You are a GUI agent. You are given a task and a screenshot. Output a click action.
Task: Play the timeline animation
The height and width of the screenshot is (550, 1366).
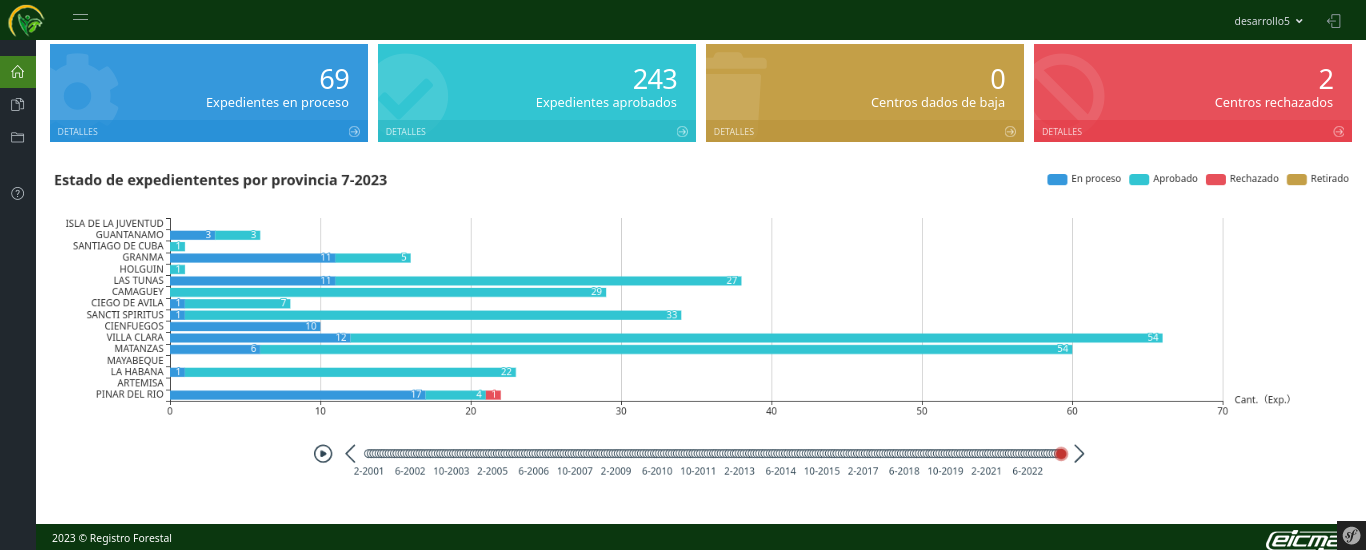(x=323, y=453)
